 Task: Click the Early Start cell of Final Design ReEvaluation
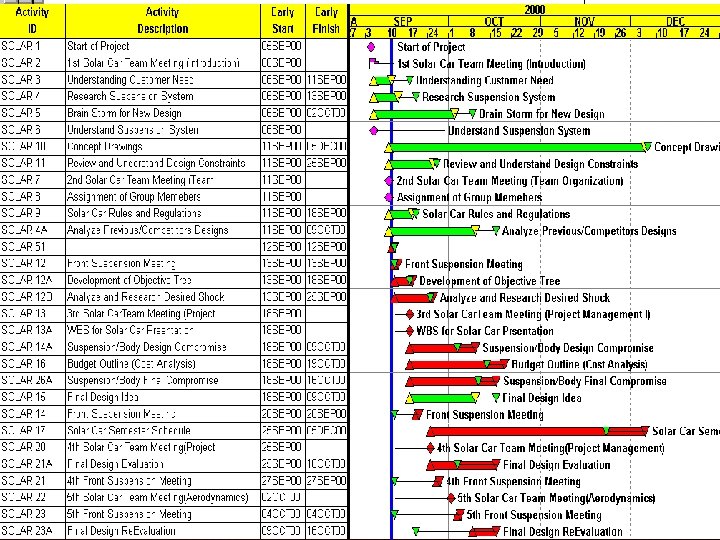click(282, 531)
